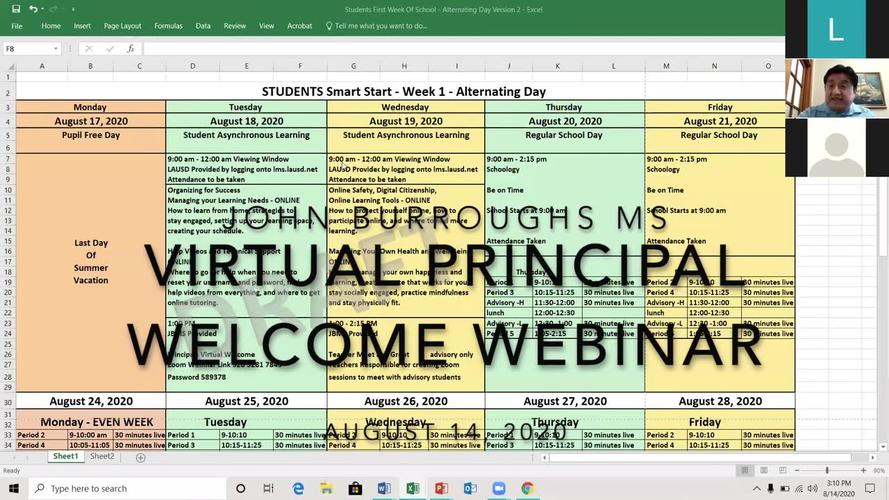Click inside the formula bar
Screen dimensions: 889x500
point(462,49)
